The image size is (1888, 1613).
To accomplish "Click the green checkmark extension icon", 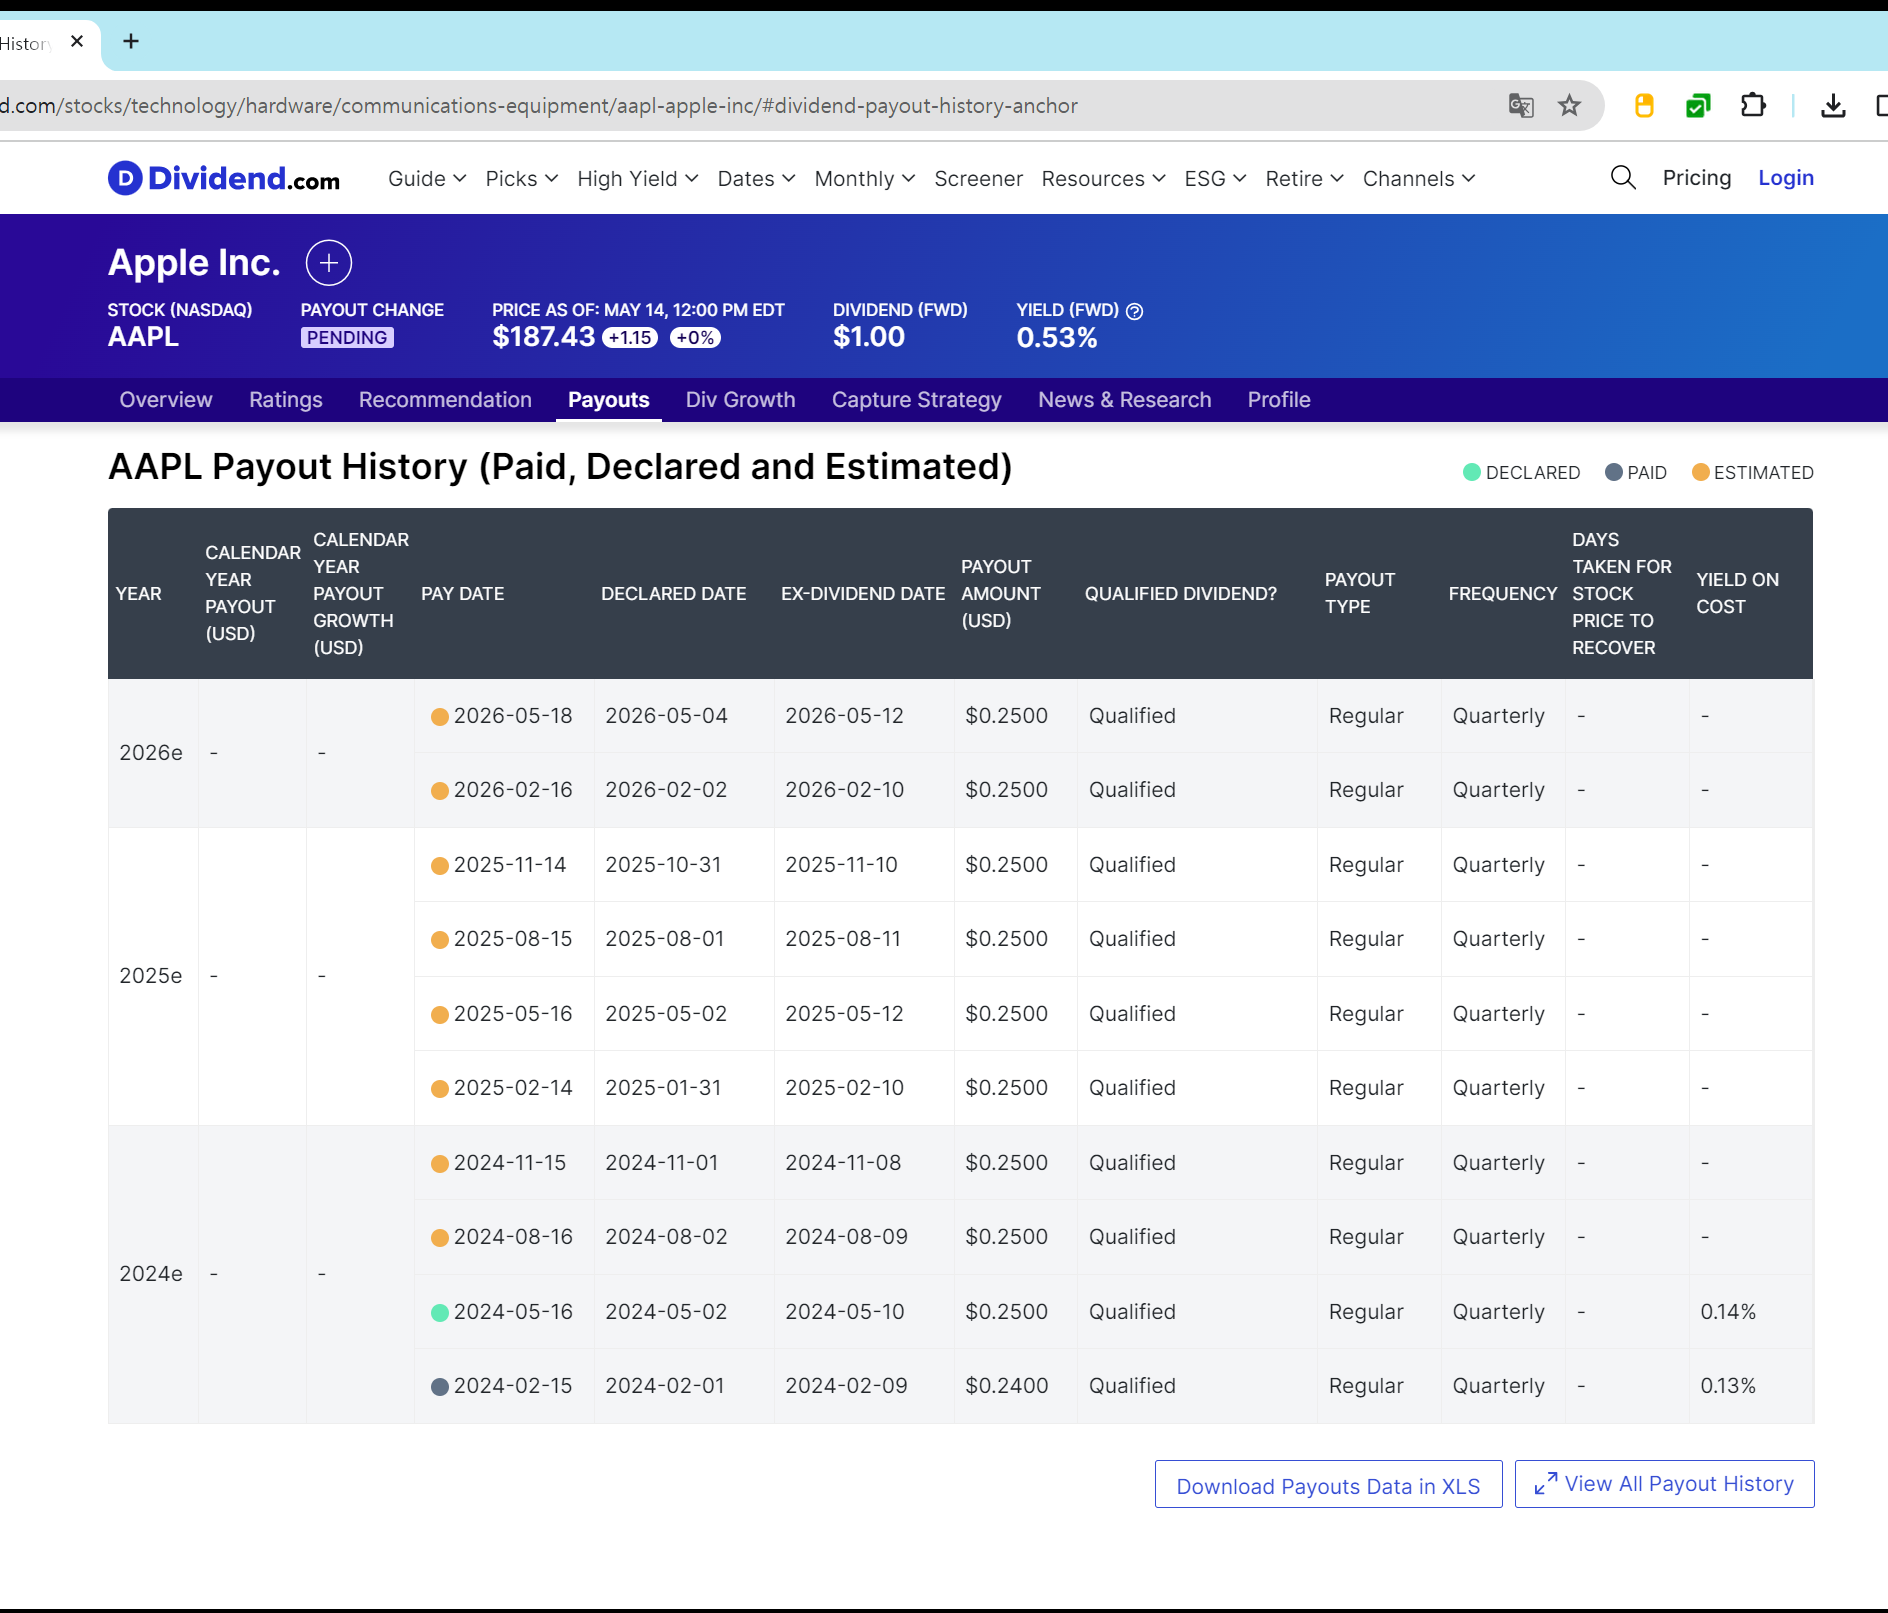I will pos(1698,105).
